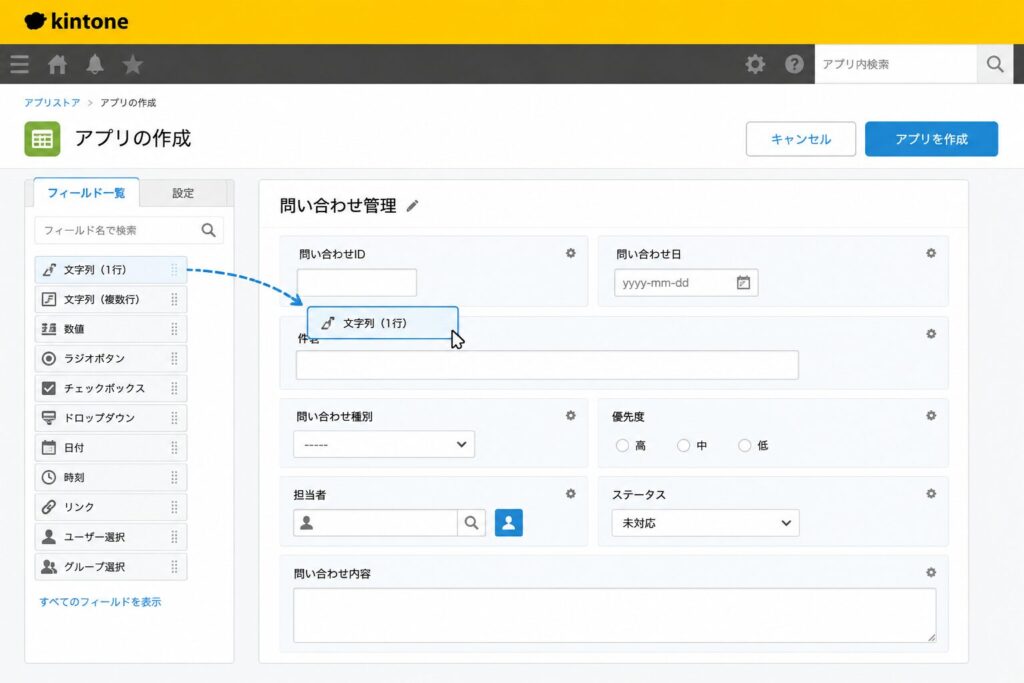Viewport: 1024px width, 683px height.
Task: Click the フィールド名で検索 search box
Action: point(129,230)
